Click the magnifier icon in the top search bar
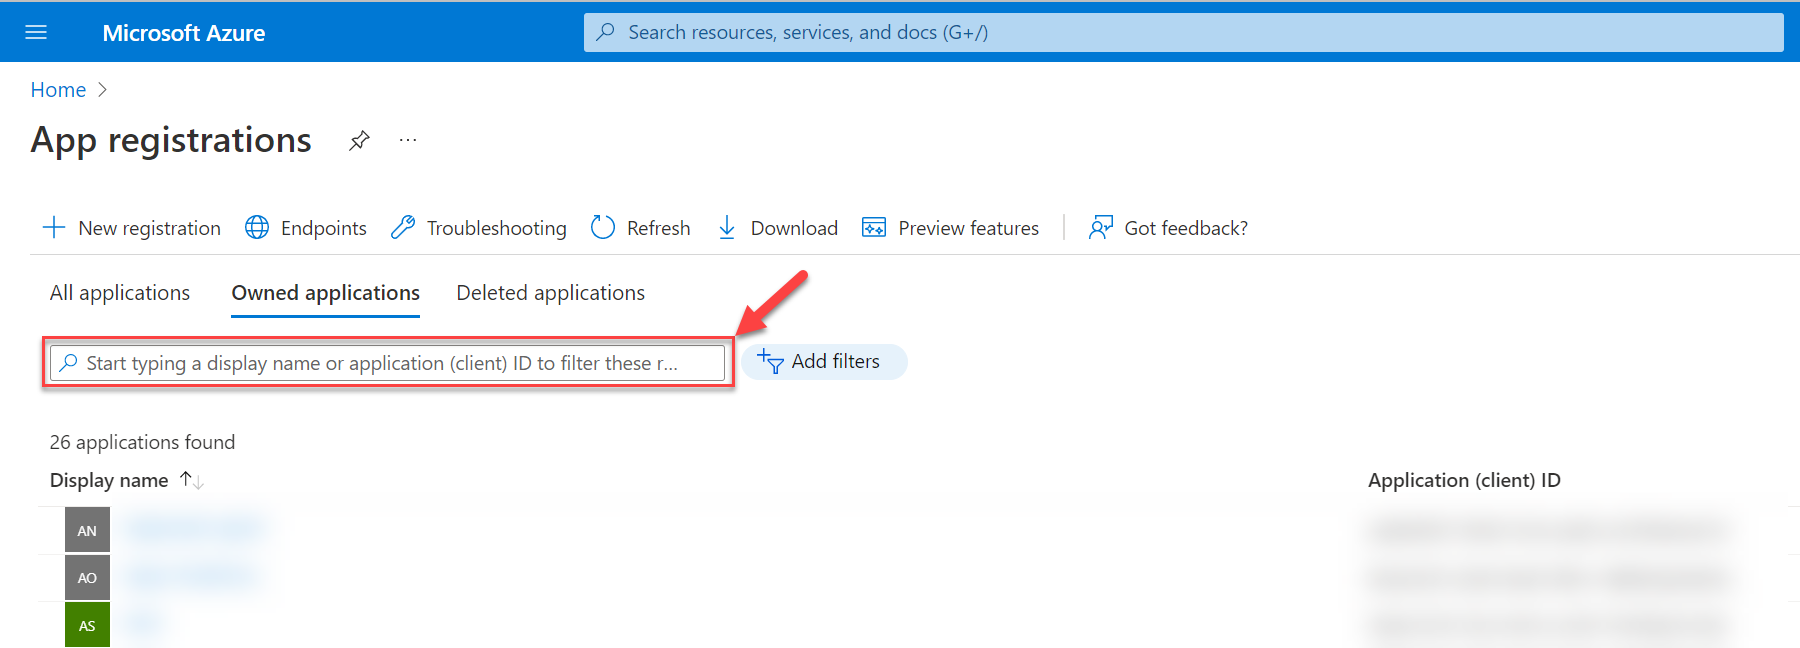1800x648 pixels. 605,32
